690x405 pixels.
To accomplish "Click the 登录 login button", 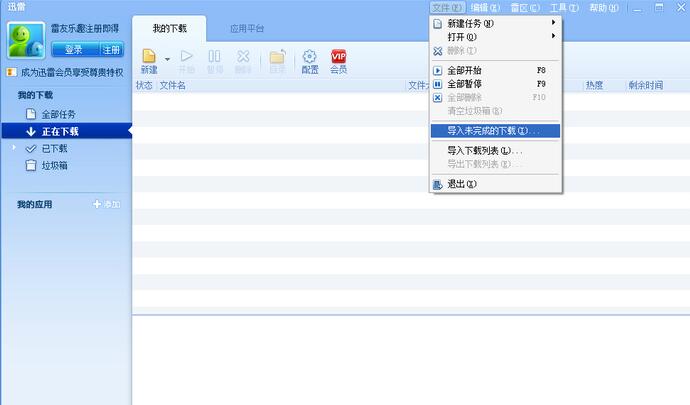I will 75,50.
